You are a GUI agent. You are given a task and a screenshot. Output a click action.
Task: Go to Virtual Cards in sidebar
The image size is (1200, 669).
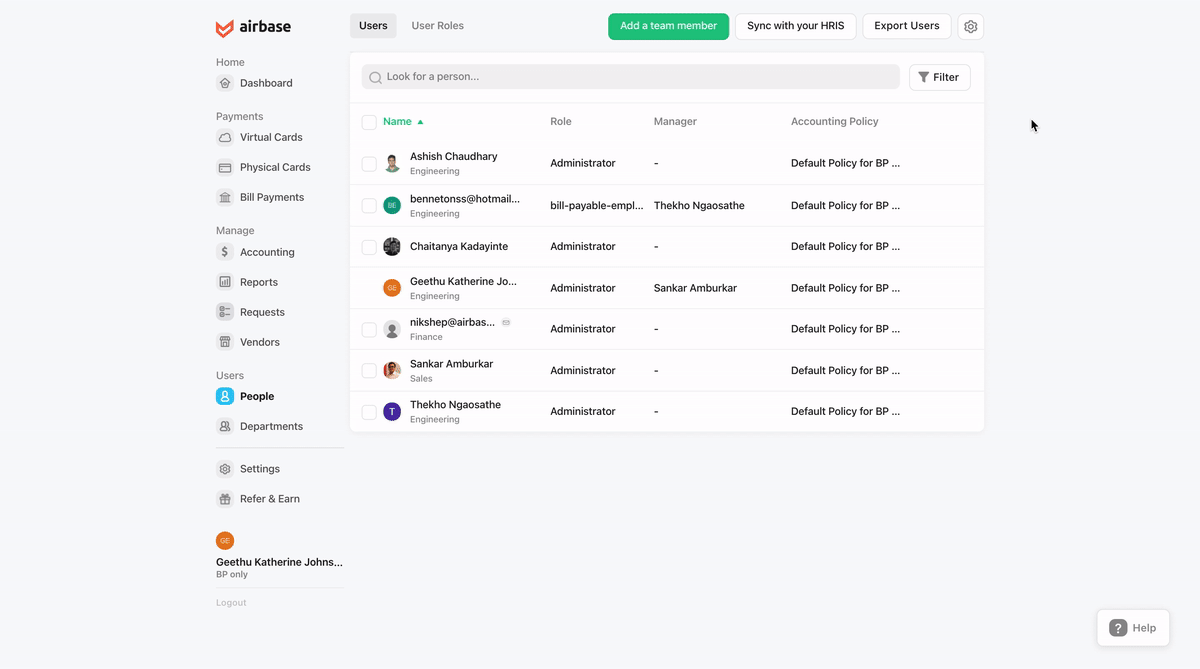[x=271, y=137]
